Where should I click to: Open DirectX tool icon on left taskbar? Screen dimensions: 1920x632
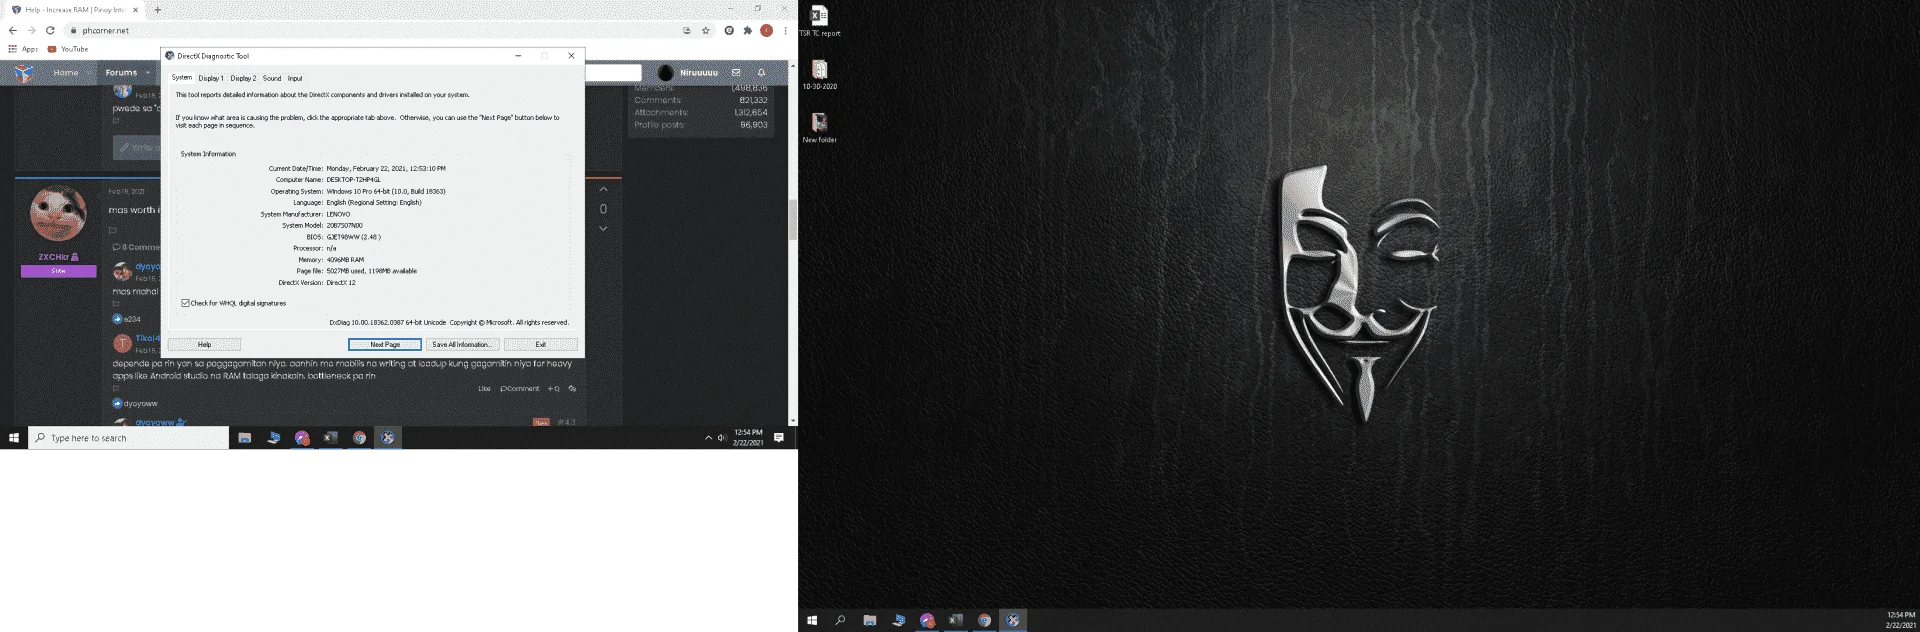click(x=388, y=438)
